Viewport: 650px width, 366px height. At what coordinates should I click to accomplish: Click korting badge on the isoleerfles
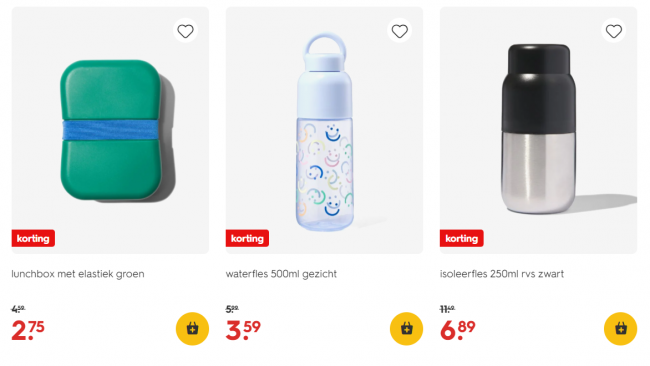click(461, 238)
